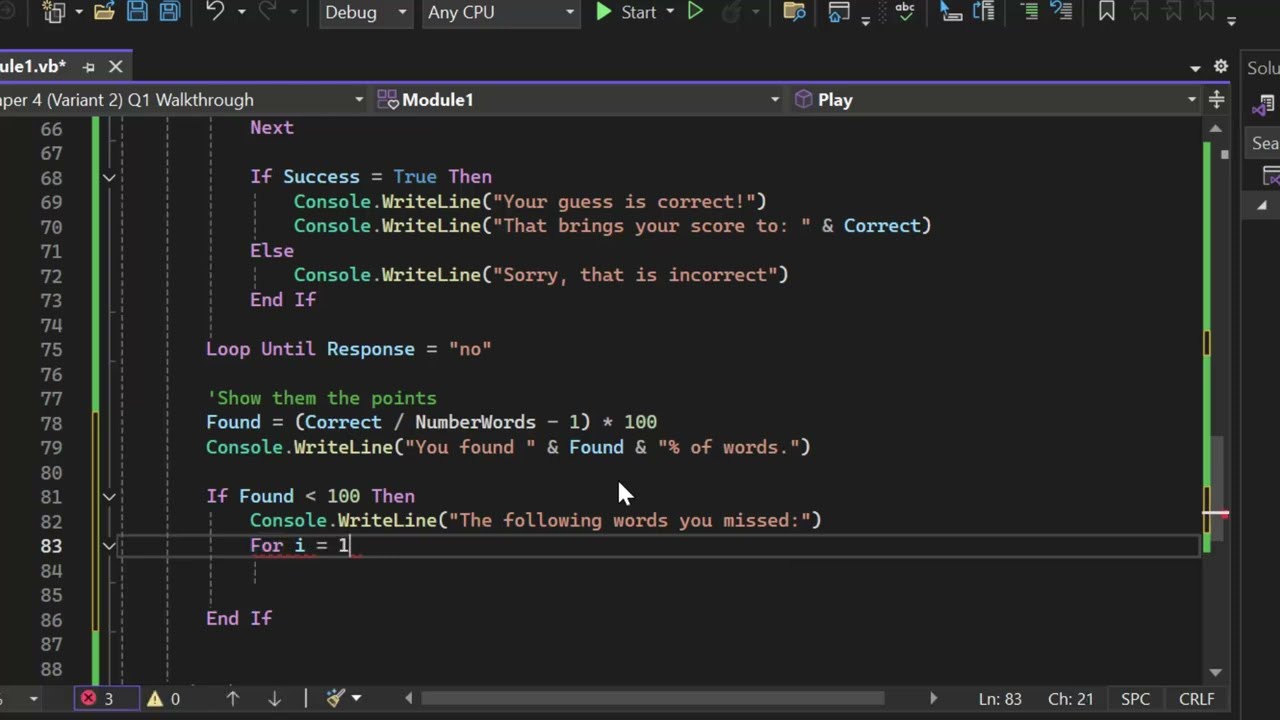Click the uncomment selected lines icon

[x=1063, y=12]
